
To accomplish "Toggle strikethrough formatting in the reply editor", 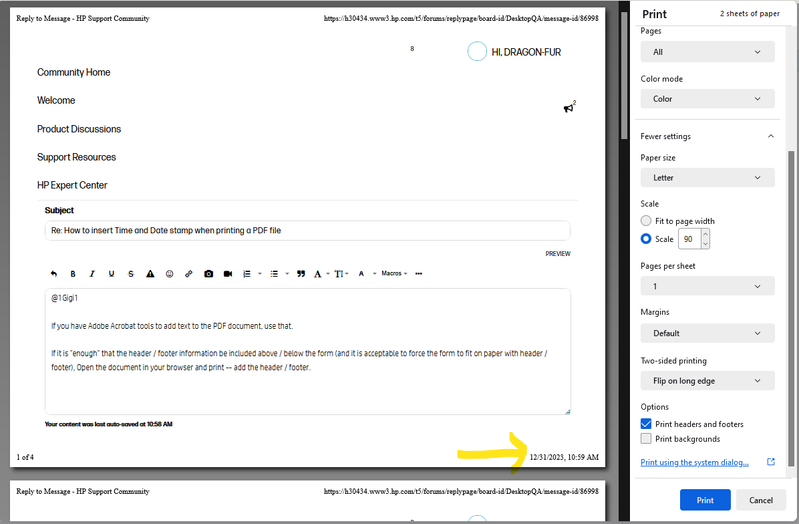I will (x=130, y=274).
